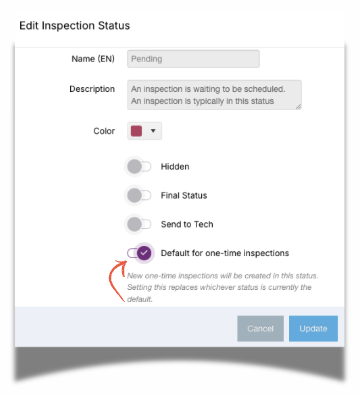360x396 pixels.
Task: Click Default for one-time inspections label
Action: tap(225, 253)
